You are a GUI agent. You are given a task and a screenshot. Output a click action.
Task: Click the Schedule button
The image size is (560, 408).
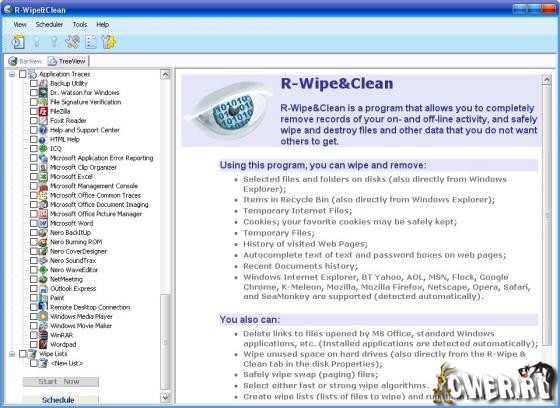(60, 400)
